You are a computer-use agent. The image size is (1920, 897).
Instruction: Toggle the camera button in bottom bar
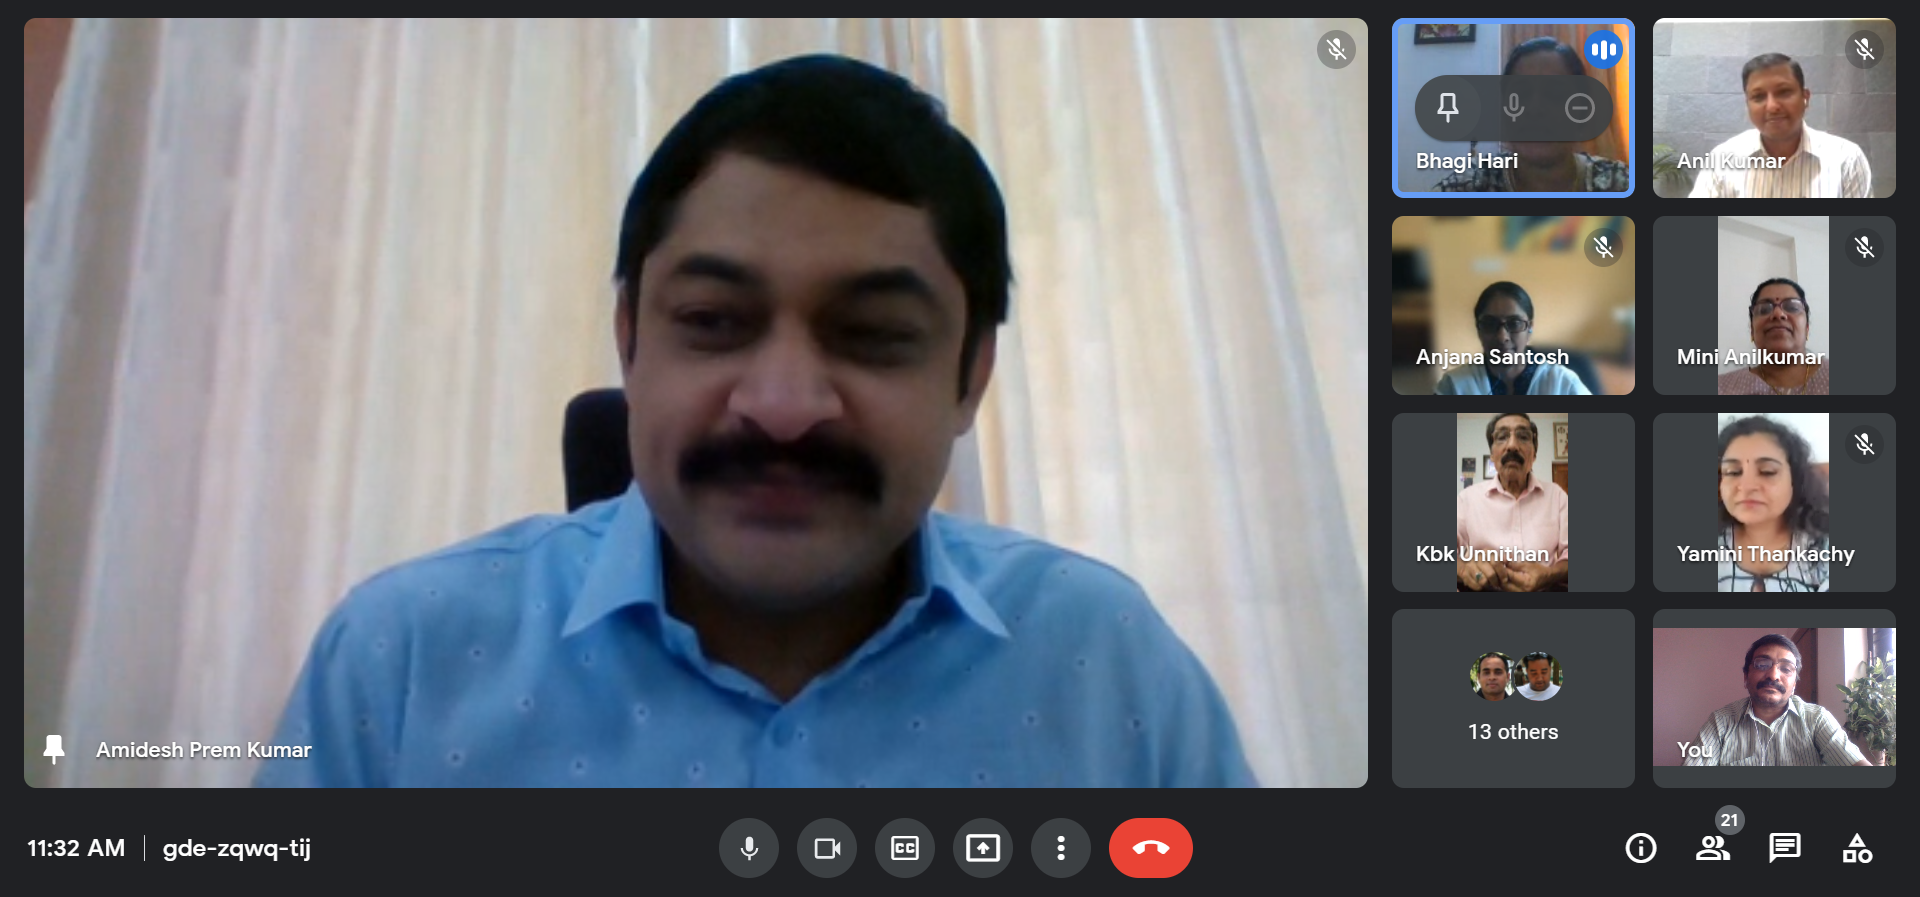(827, 848)
